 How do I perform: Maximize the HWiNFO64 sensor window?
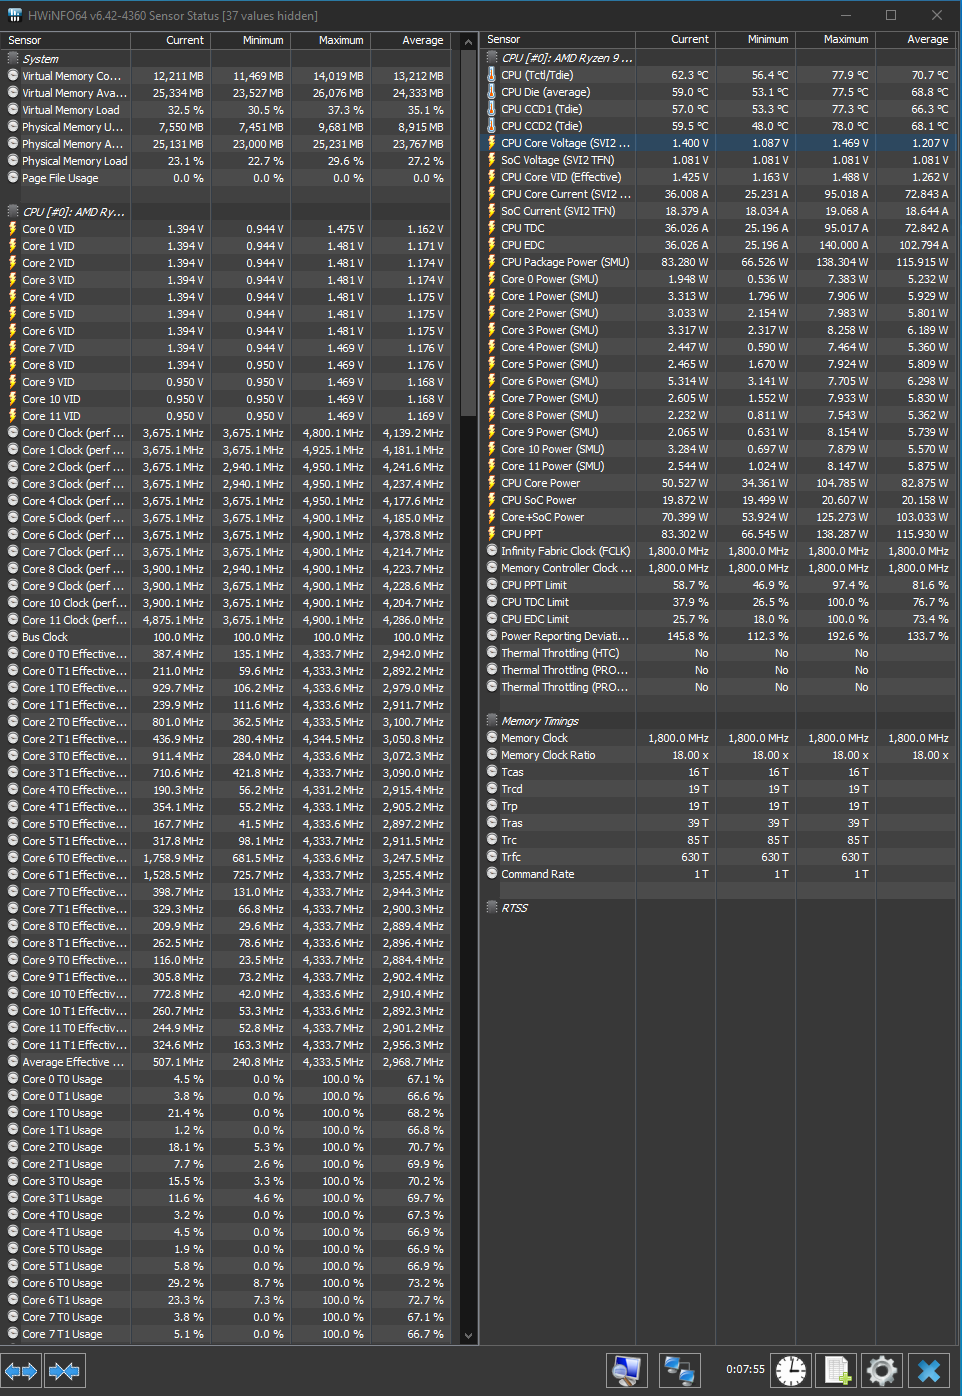coord(890,15)
